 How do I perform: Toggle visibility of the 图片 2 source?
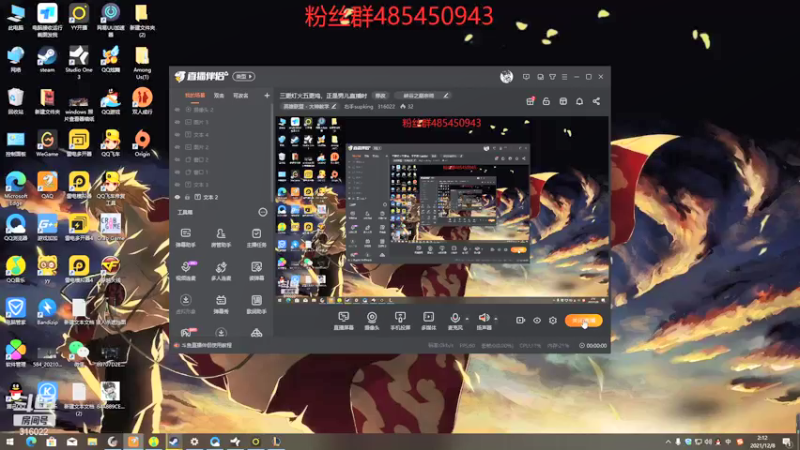click(x=177, y=147)
